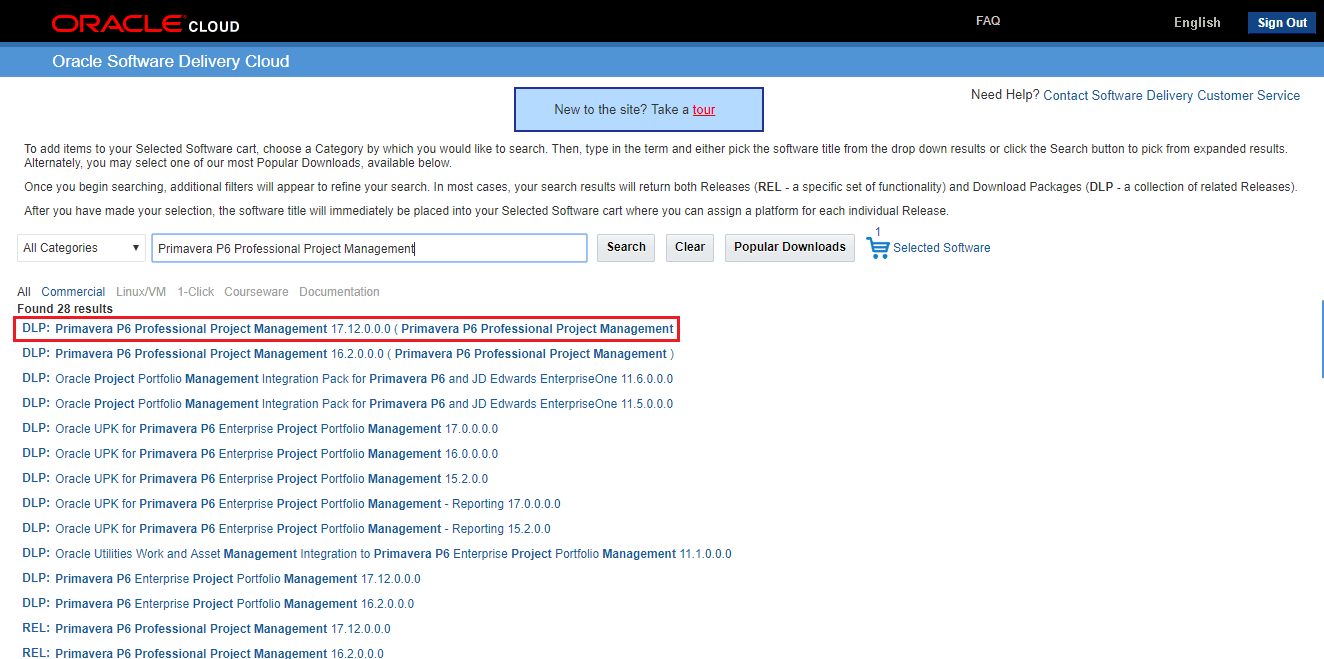The image size is (1324, 659).
Task: Select the Linux/VM filter tab
Action: coord(141,292)
